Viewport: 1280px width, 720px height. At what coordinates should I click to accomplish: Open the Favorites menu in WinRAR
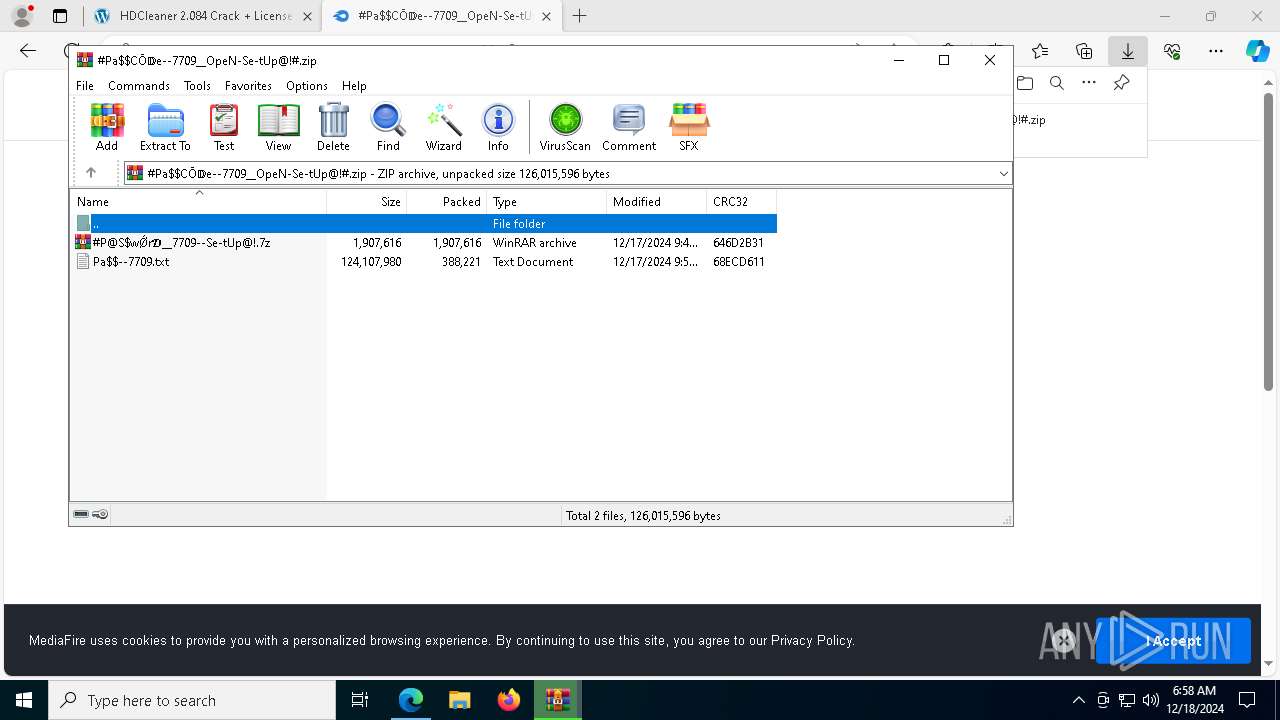pyautogui.click(x=248, y=86)
